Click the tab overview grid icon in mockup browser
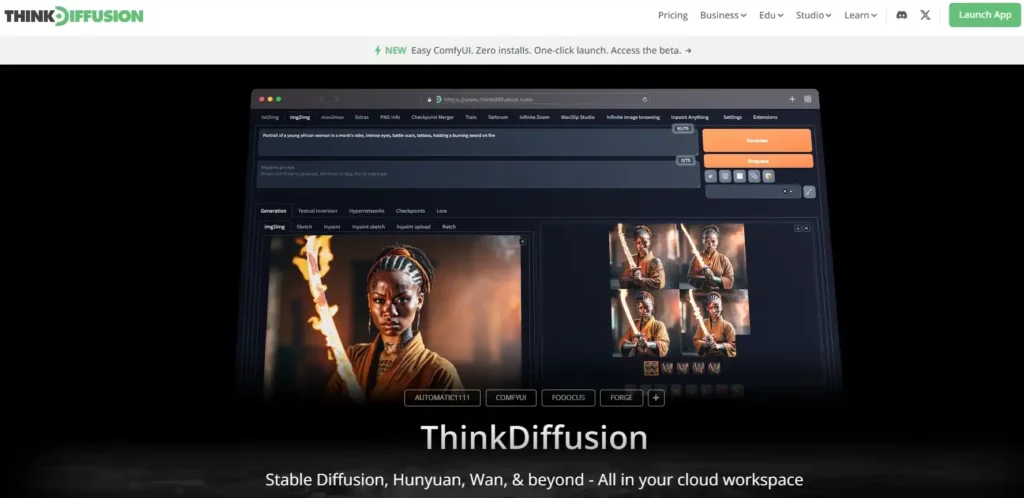1024x498 pixels. point(806,99)
